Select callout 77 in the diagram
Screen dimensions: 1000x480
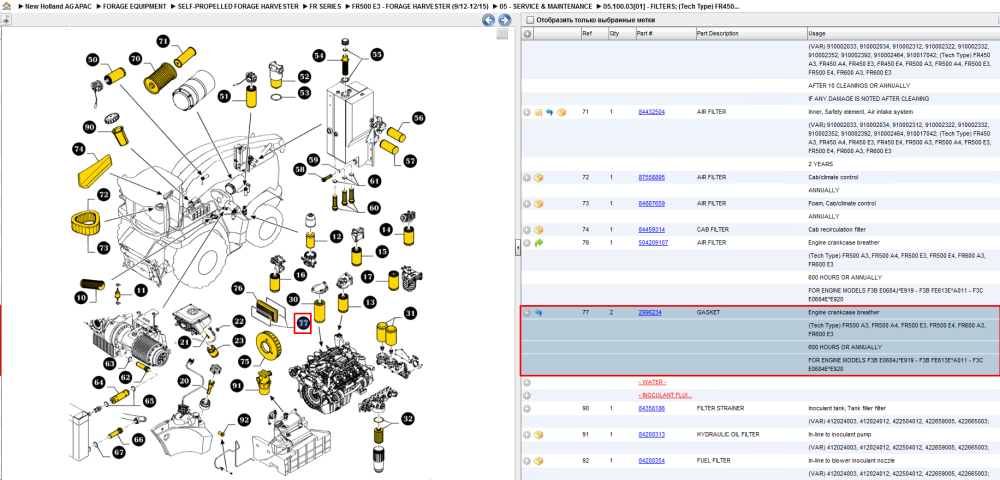coord(302,323)
